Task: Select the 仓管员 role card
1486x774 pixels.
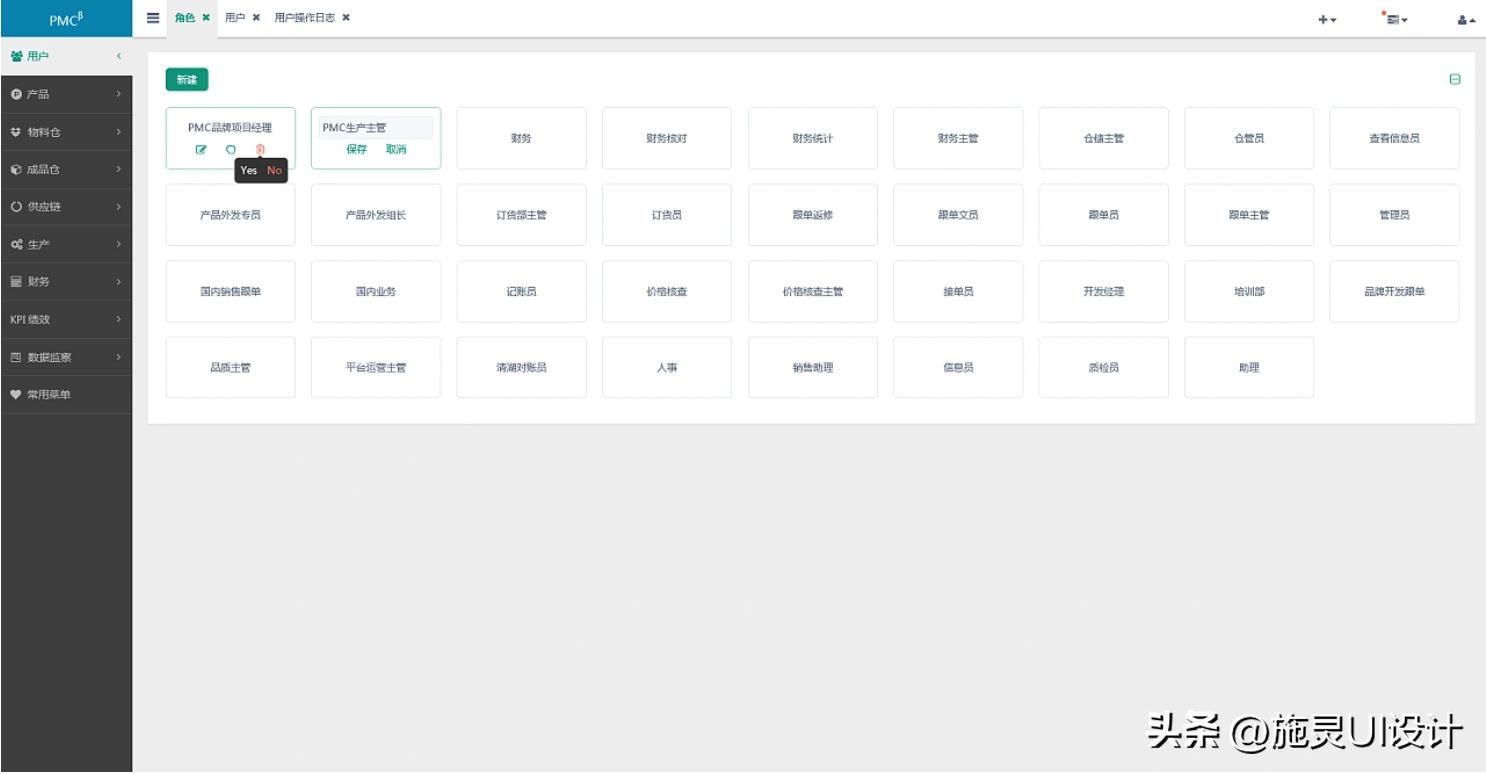Action: (1249, 138)
